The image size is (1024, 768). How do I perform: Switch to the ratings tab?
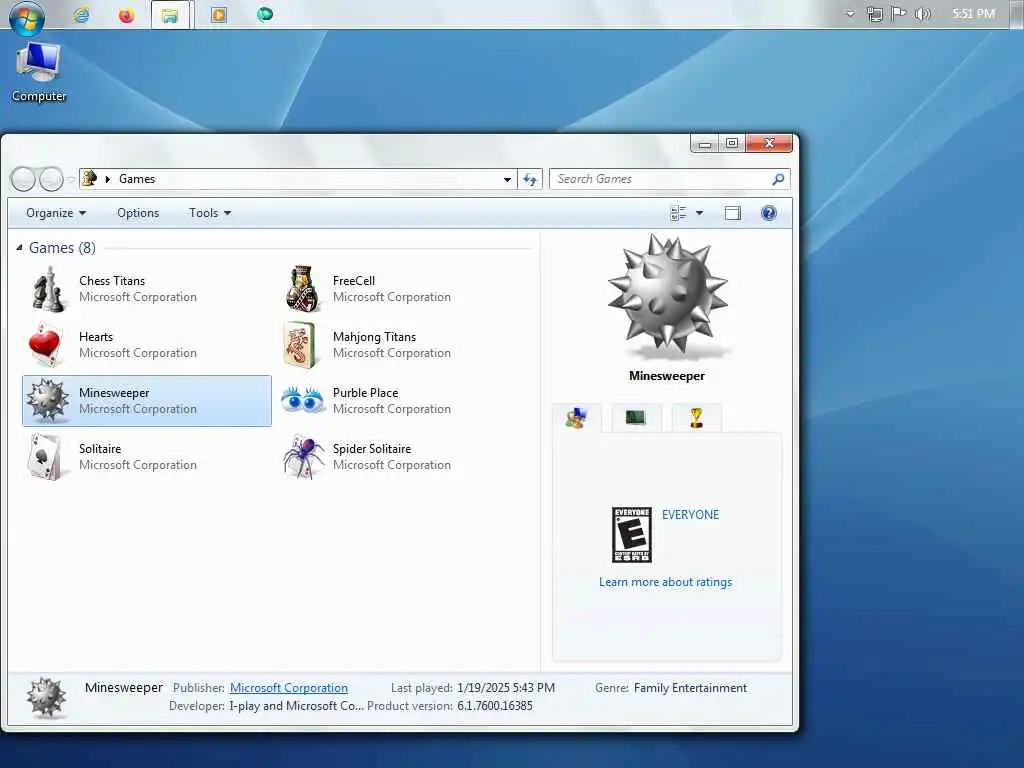[576, 418]
